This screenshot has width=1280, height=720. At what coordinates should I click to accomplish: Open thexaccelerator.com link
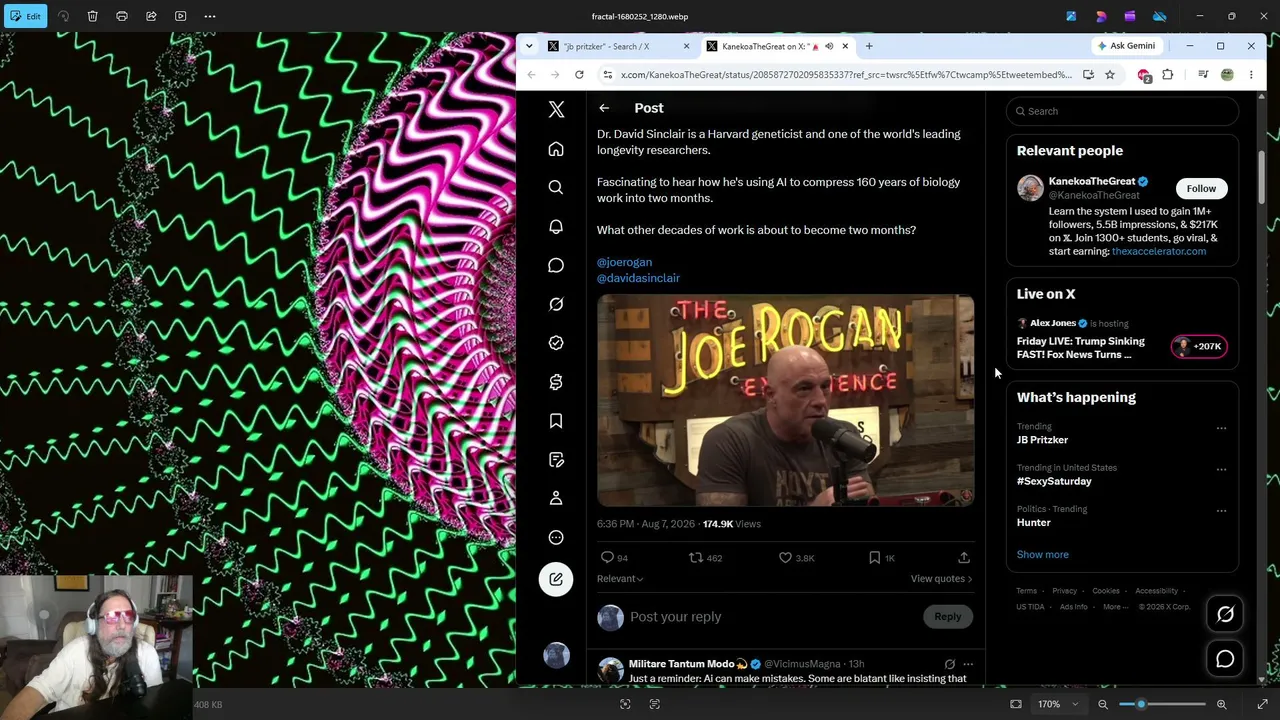click(x=1159, y=251)
